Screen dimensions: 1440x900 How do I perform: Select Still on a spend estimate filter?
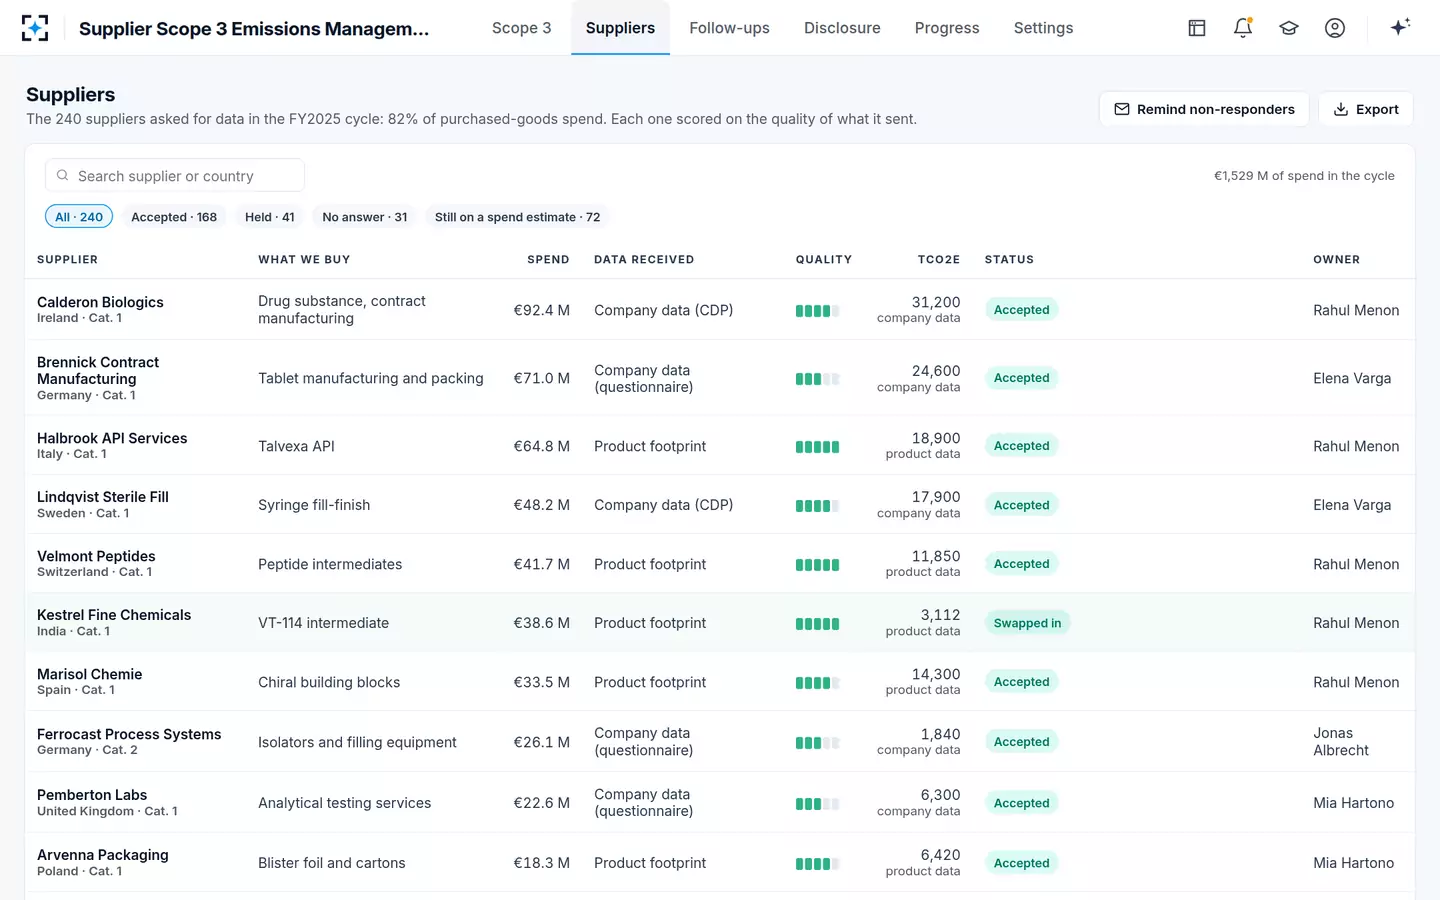click(517, 217)
